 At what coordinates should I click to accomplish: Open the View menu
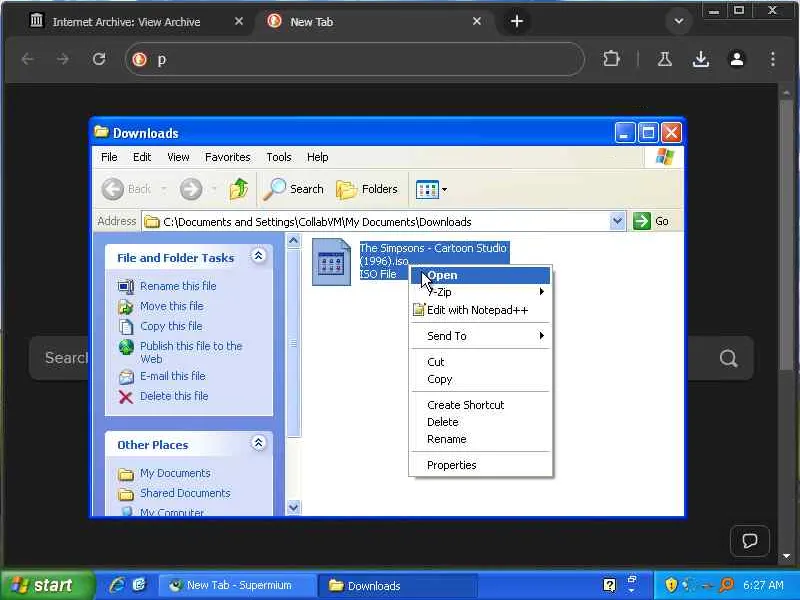pos(178,157)
